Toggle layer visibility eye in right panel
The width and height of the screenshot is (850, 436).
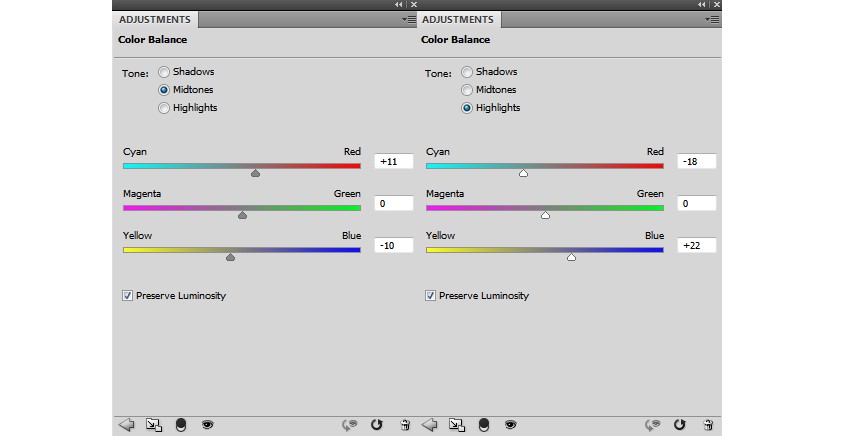[511, 425]
